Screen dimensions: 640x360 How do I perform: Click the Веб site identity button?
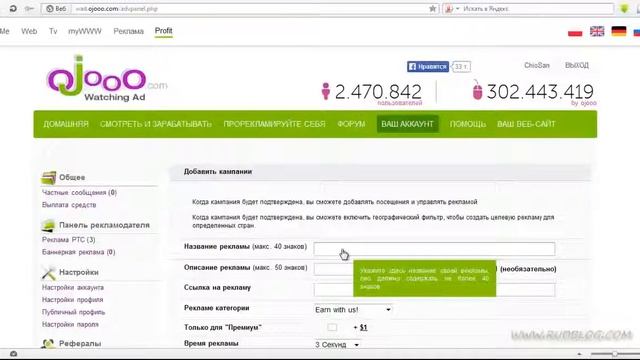(x=56, y=9)
